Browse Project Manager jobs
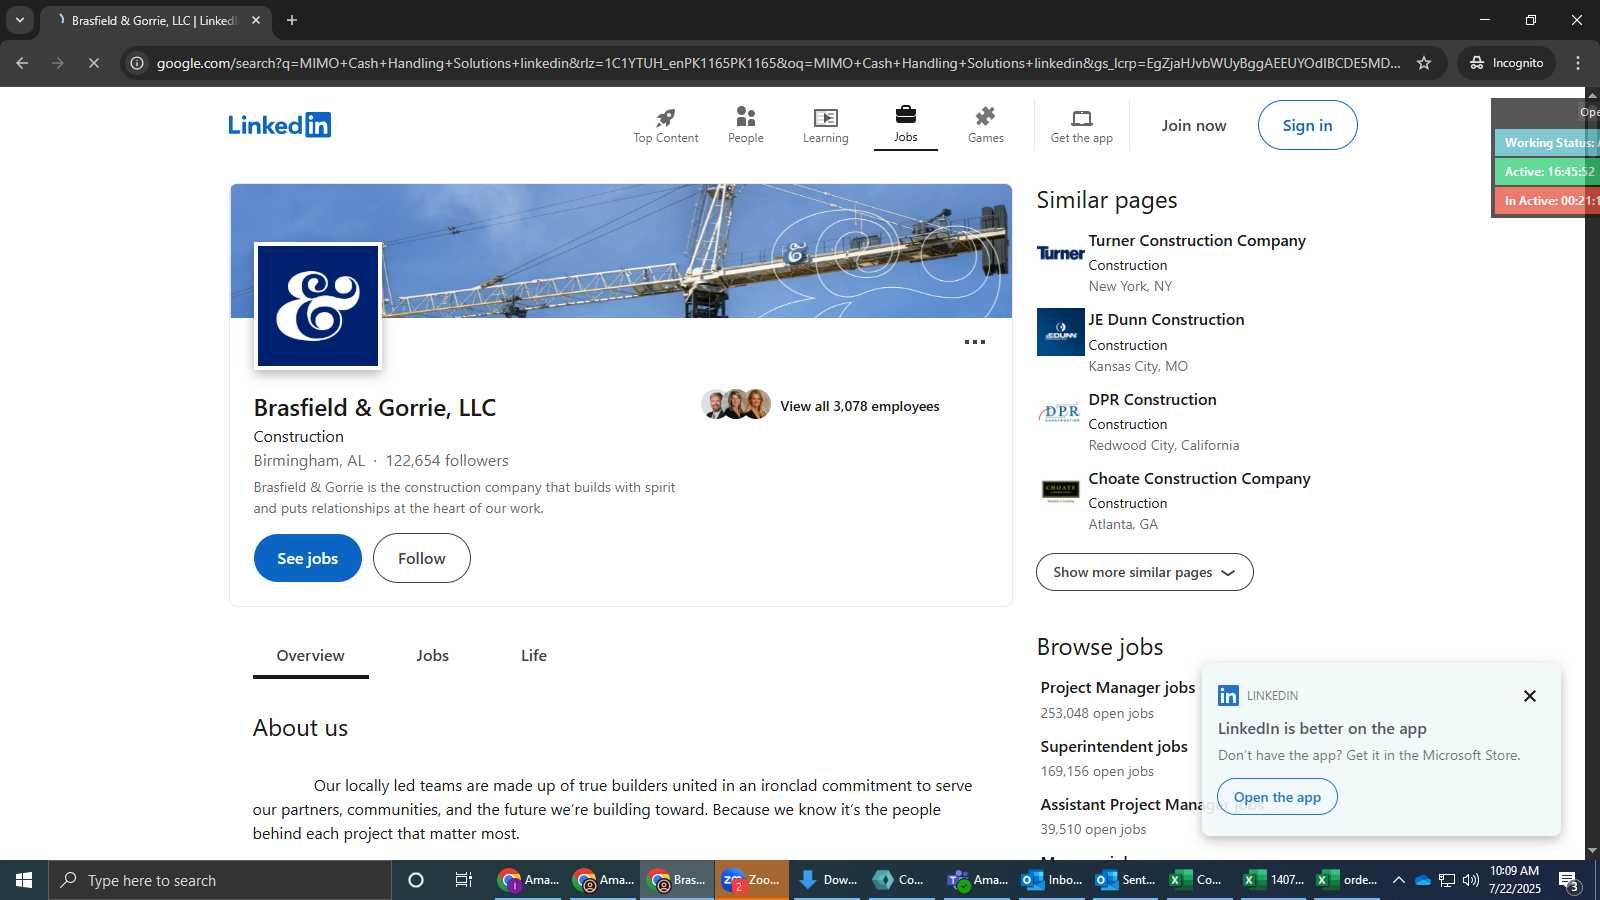Image resolution: width=1600 pixels, height=900 pixels. pyautogui.click(x=1117, y=688)
